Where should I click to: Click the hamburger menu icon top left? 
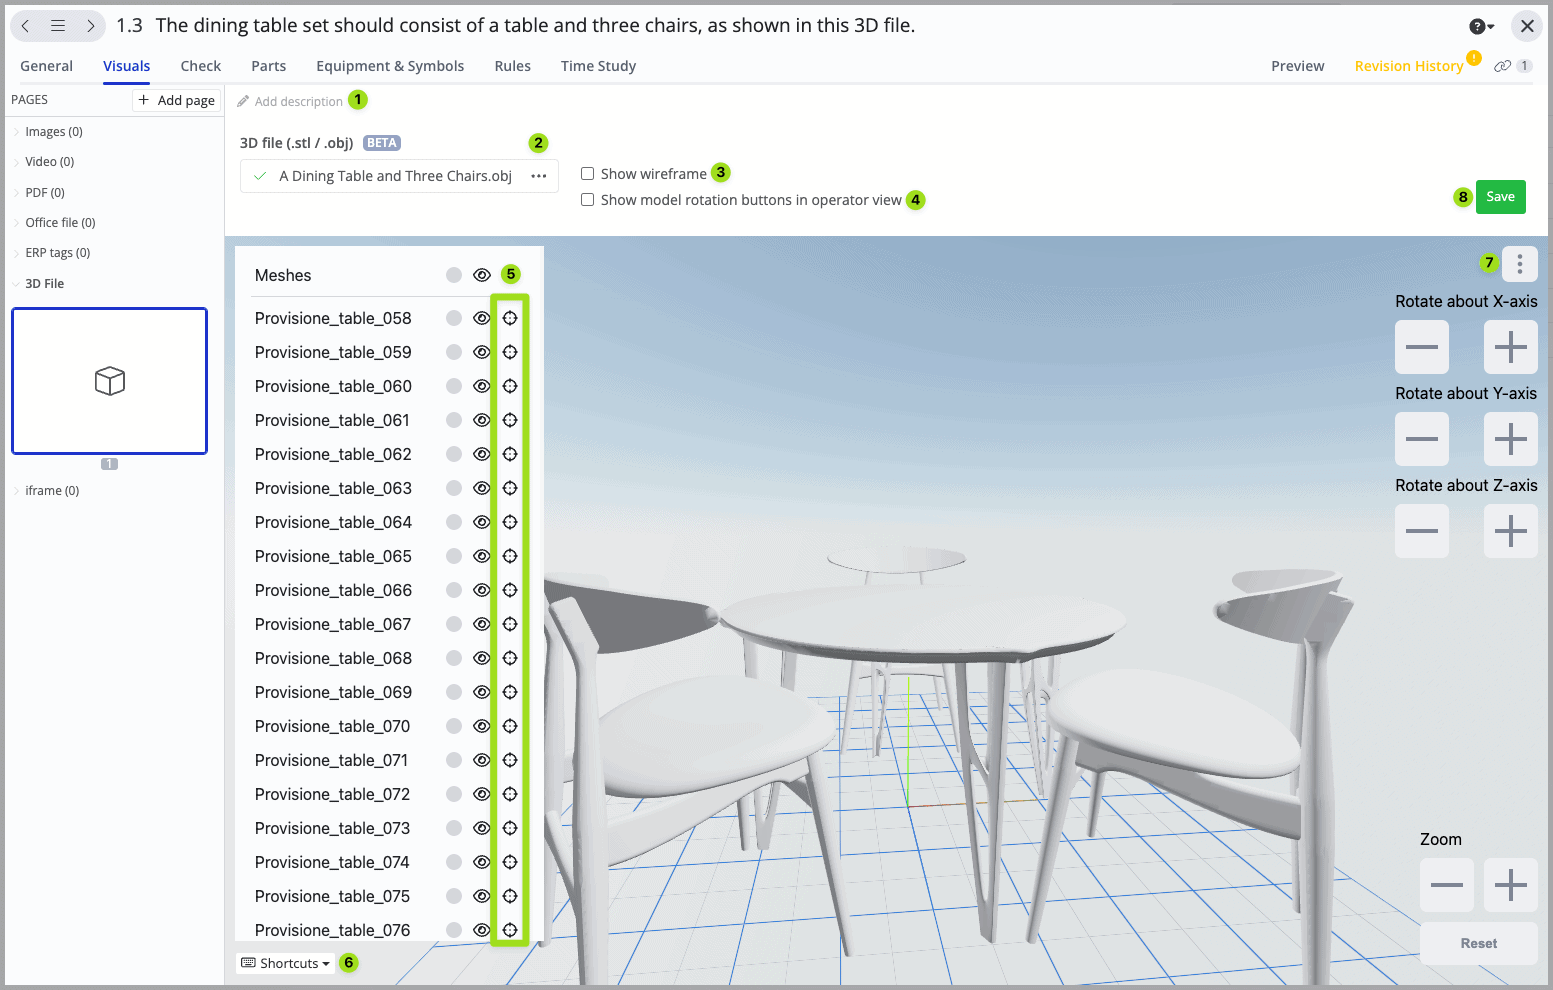click(x=57, y=25)
